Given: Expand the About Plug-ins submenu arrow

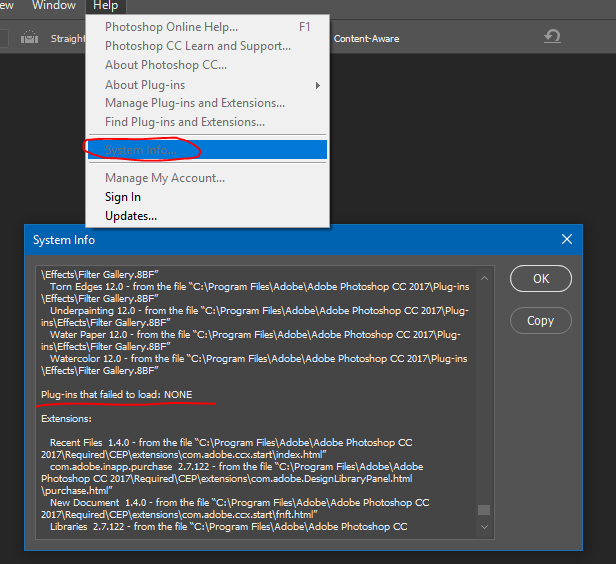Looking at the screenshot, I should point(317,85).
